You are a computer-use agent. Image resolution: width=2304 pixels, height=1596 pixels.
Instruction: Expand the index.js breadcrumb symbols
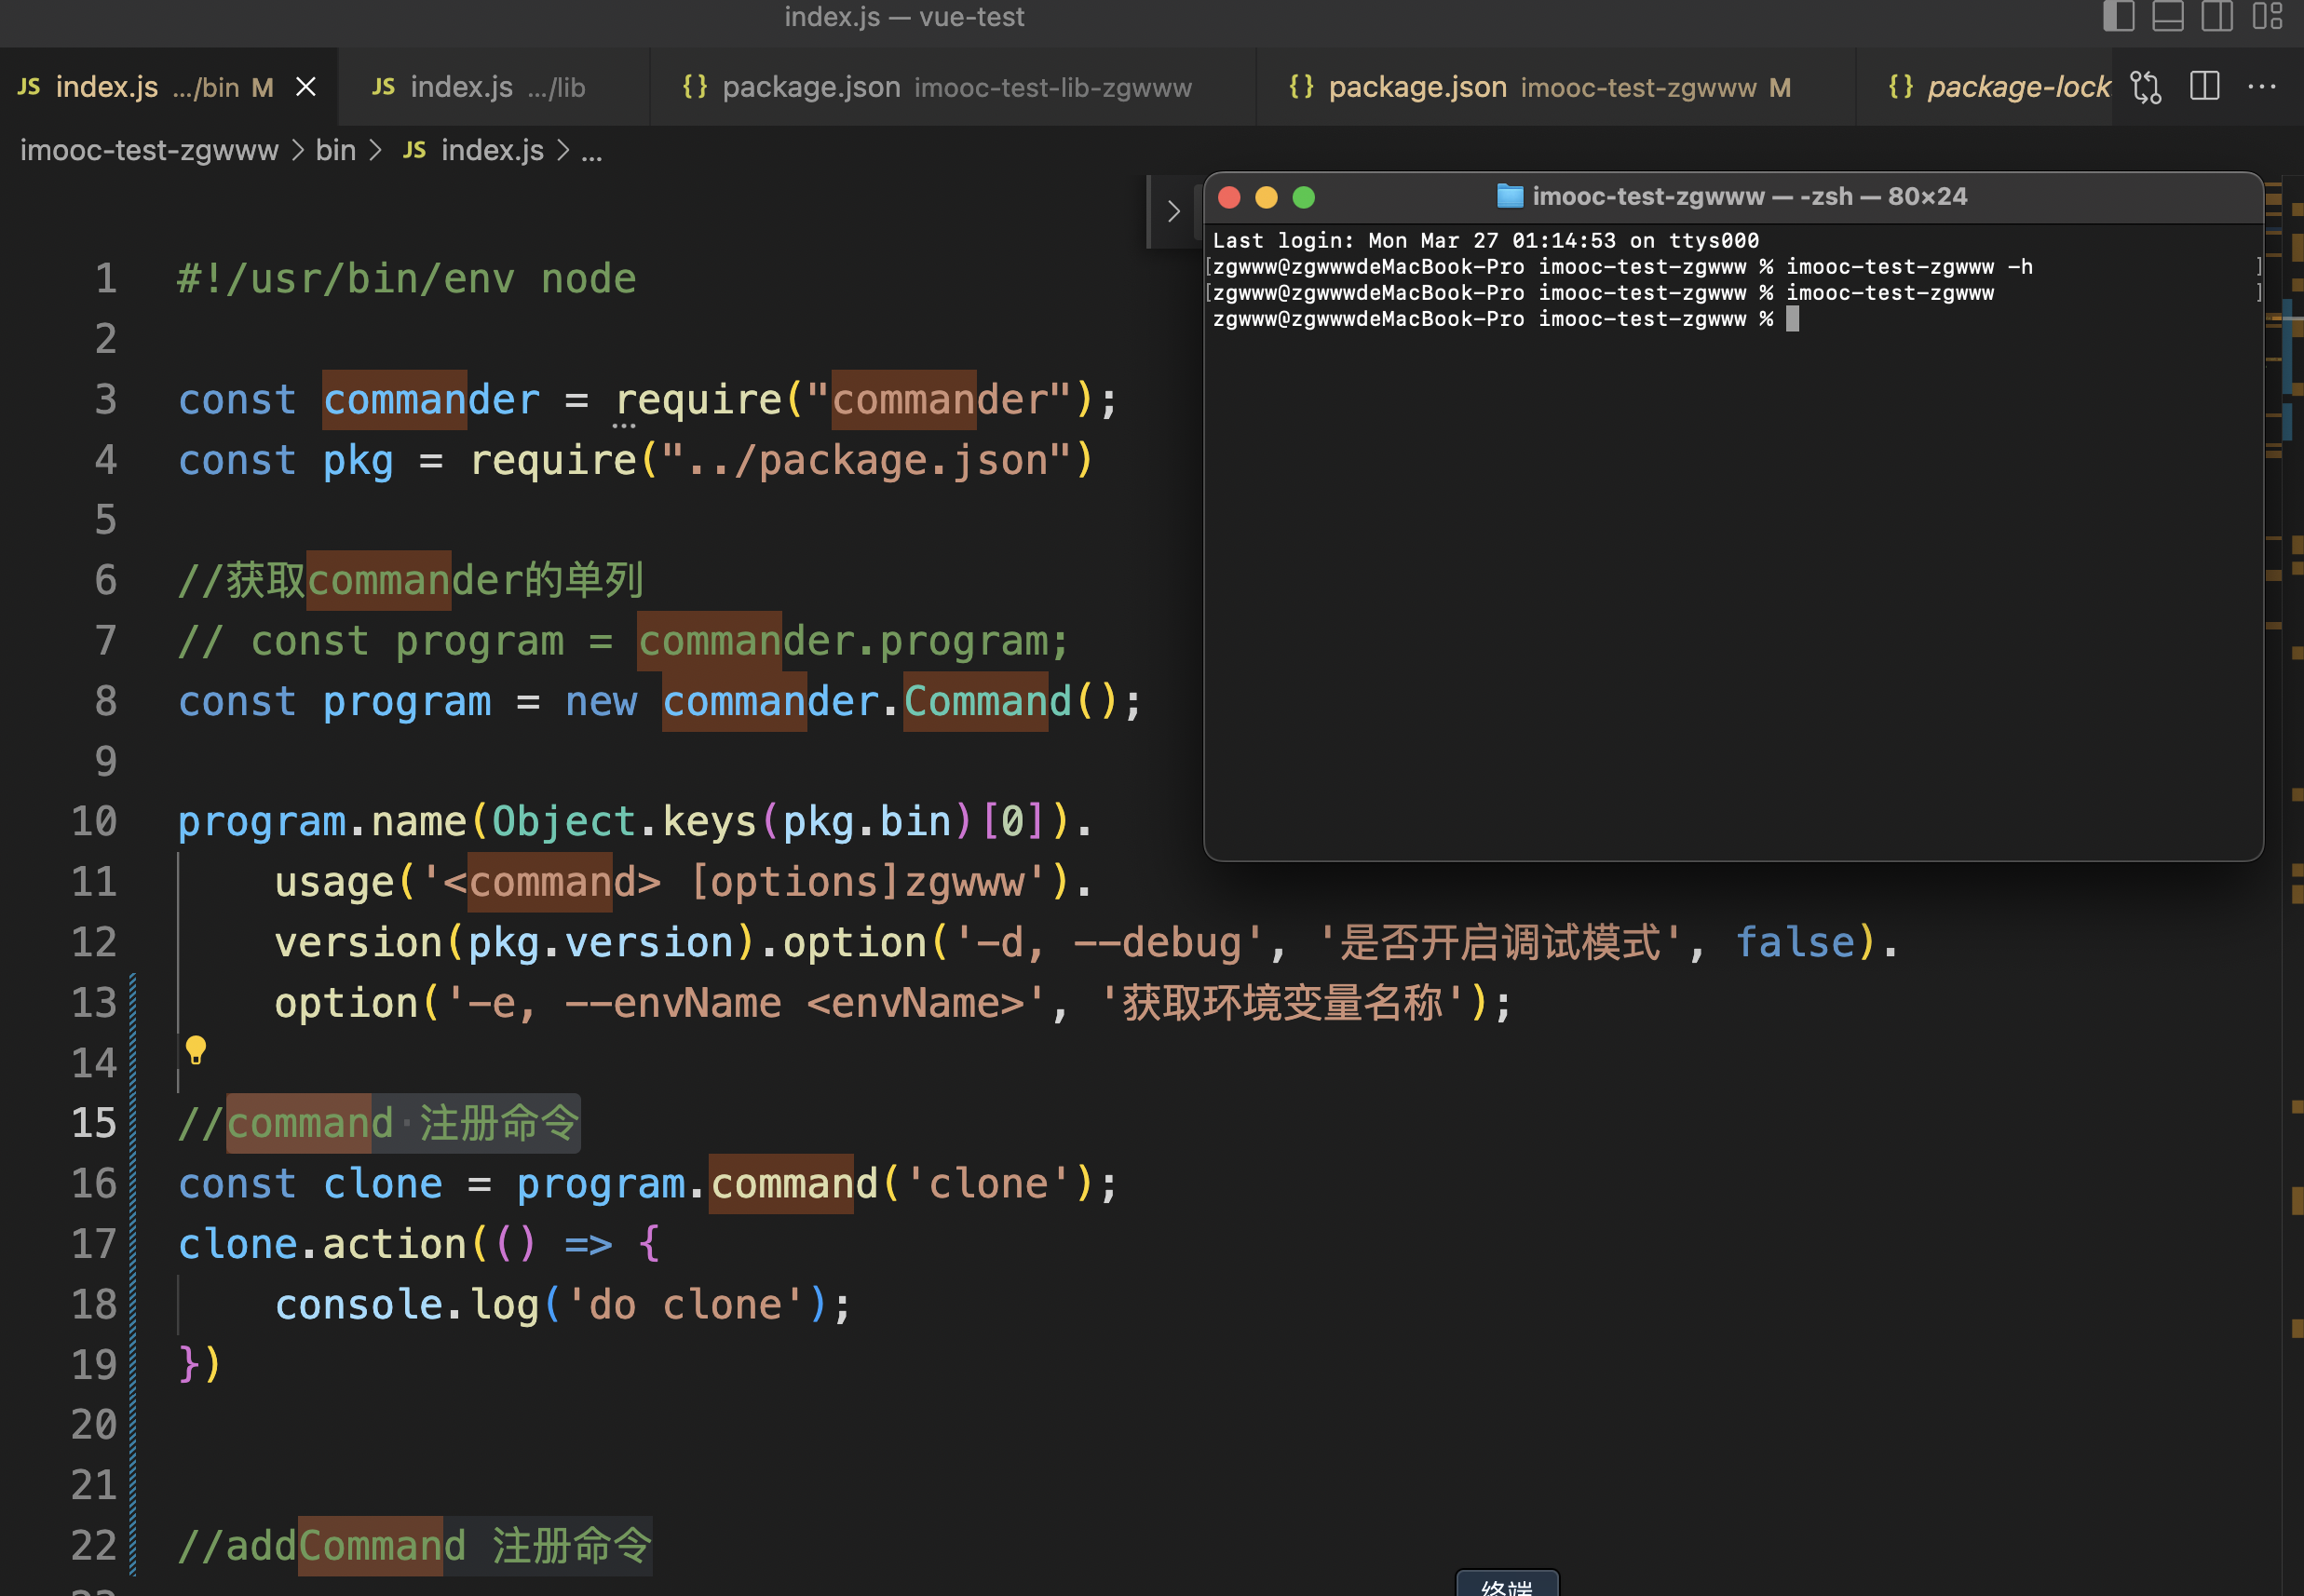pos(491,151)
